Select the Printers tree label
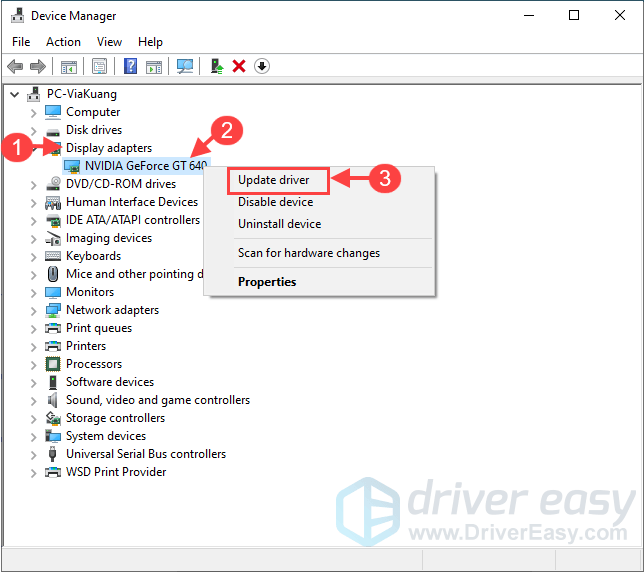644x572 pixels. [x=86, y=346]
